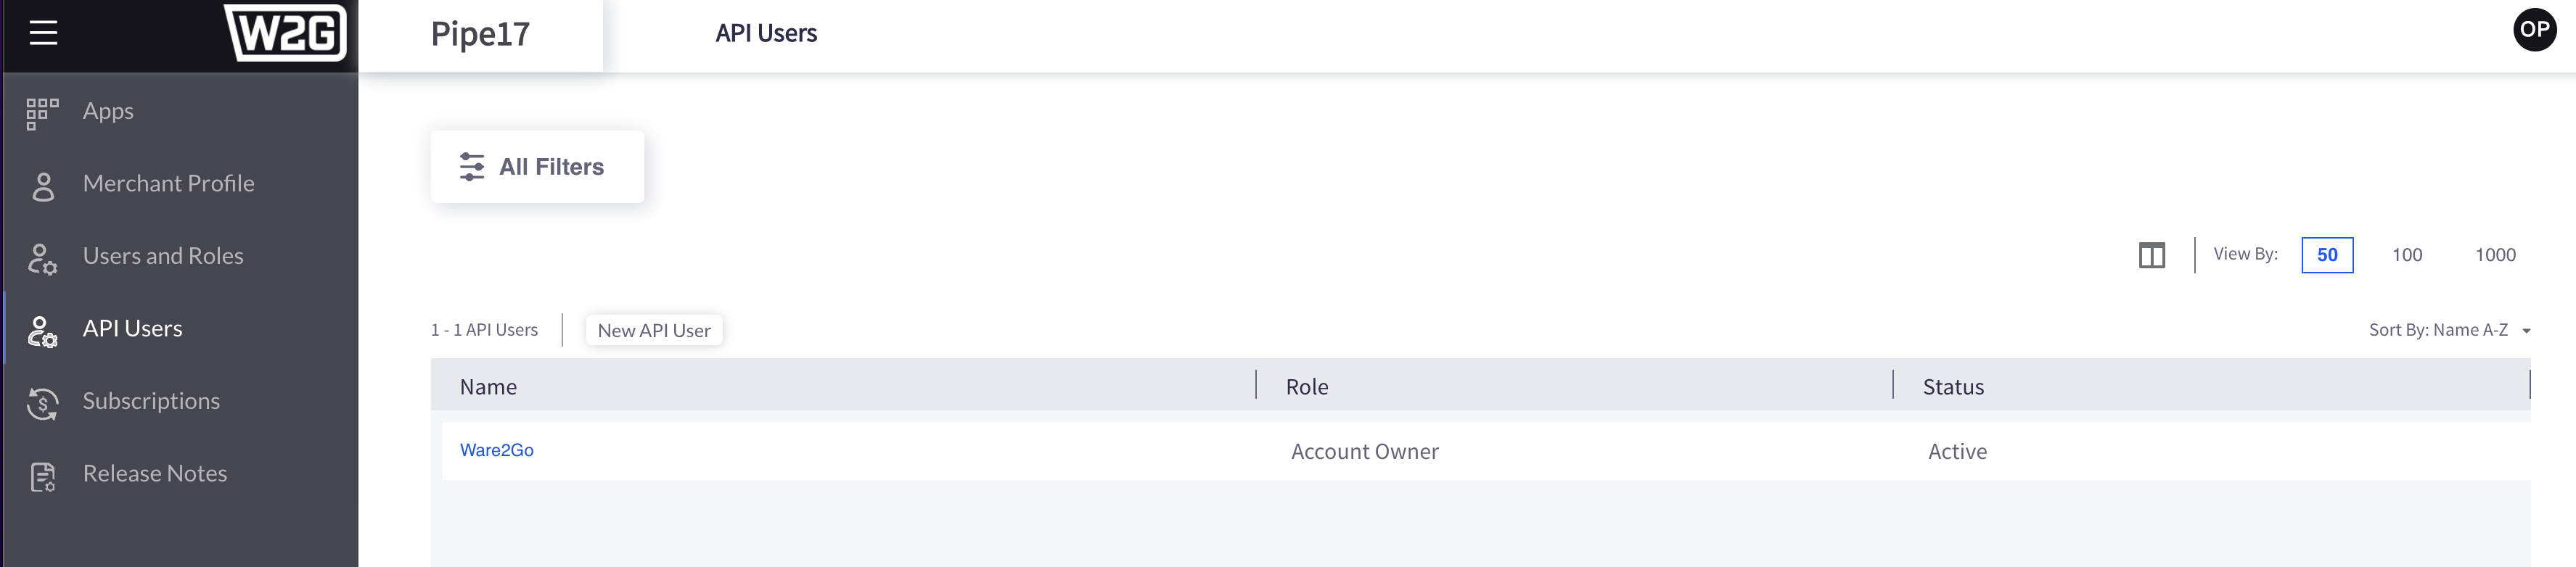The image size is (2576, 567).
Task: Click the Subscriptions dollar-cycle icon
Action: point(42,403)
